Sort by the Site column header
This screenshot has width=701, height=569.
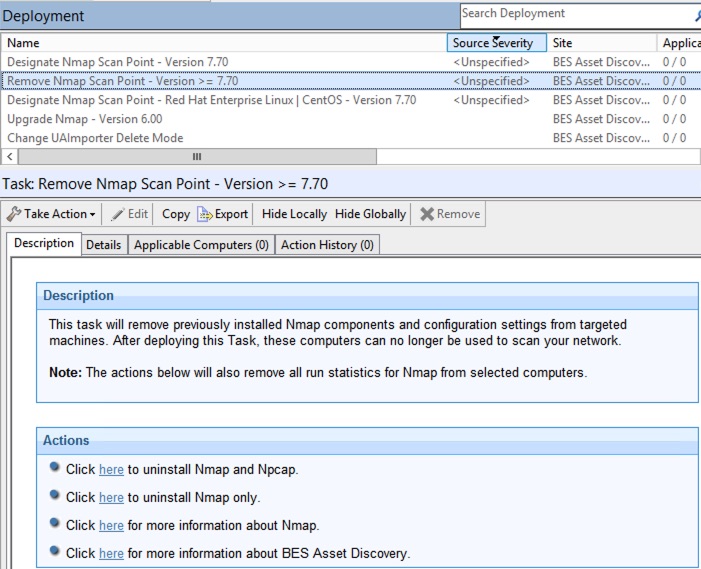pos(602,43)
